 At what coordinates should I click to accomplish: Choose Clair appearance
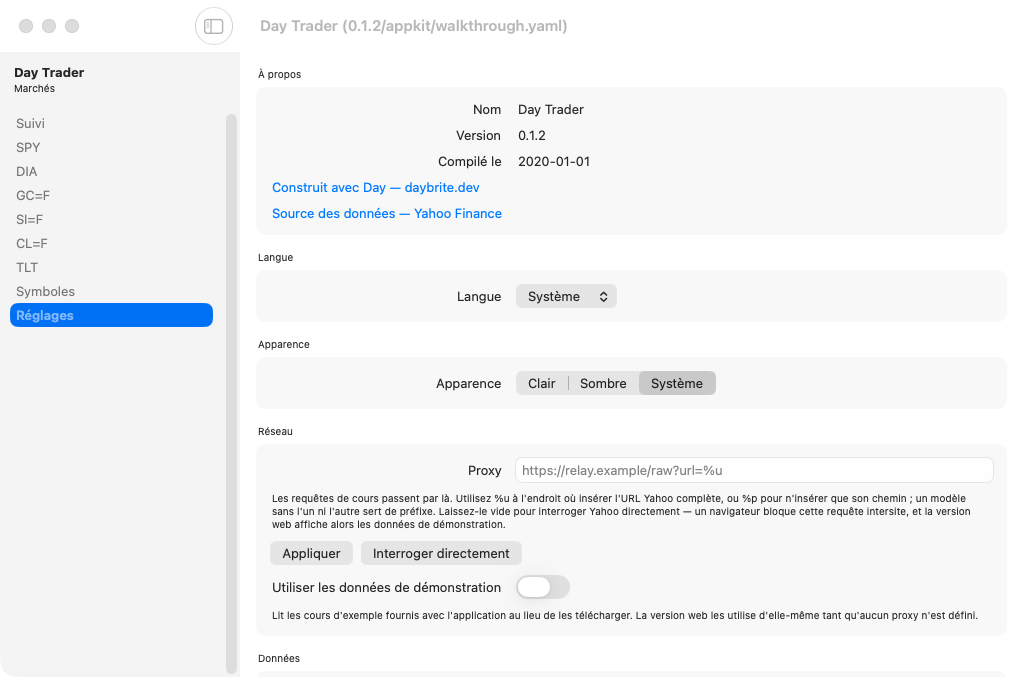[541, 383]
